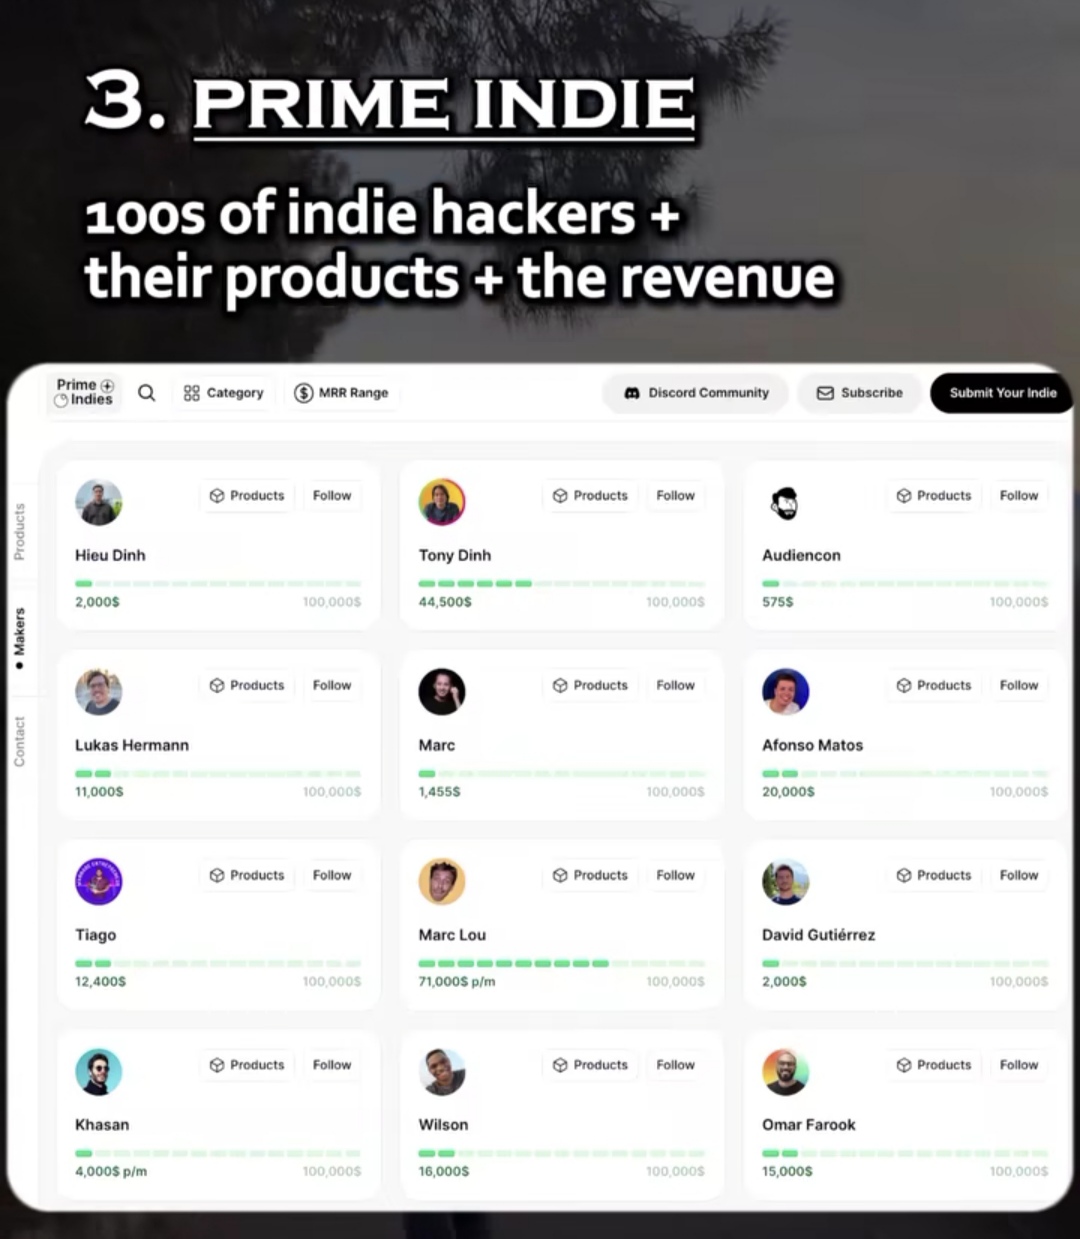The image size is (1080, 1239).
Task: Open the MRR Range filter dropdown
Action: (341, 393)
